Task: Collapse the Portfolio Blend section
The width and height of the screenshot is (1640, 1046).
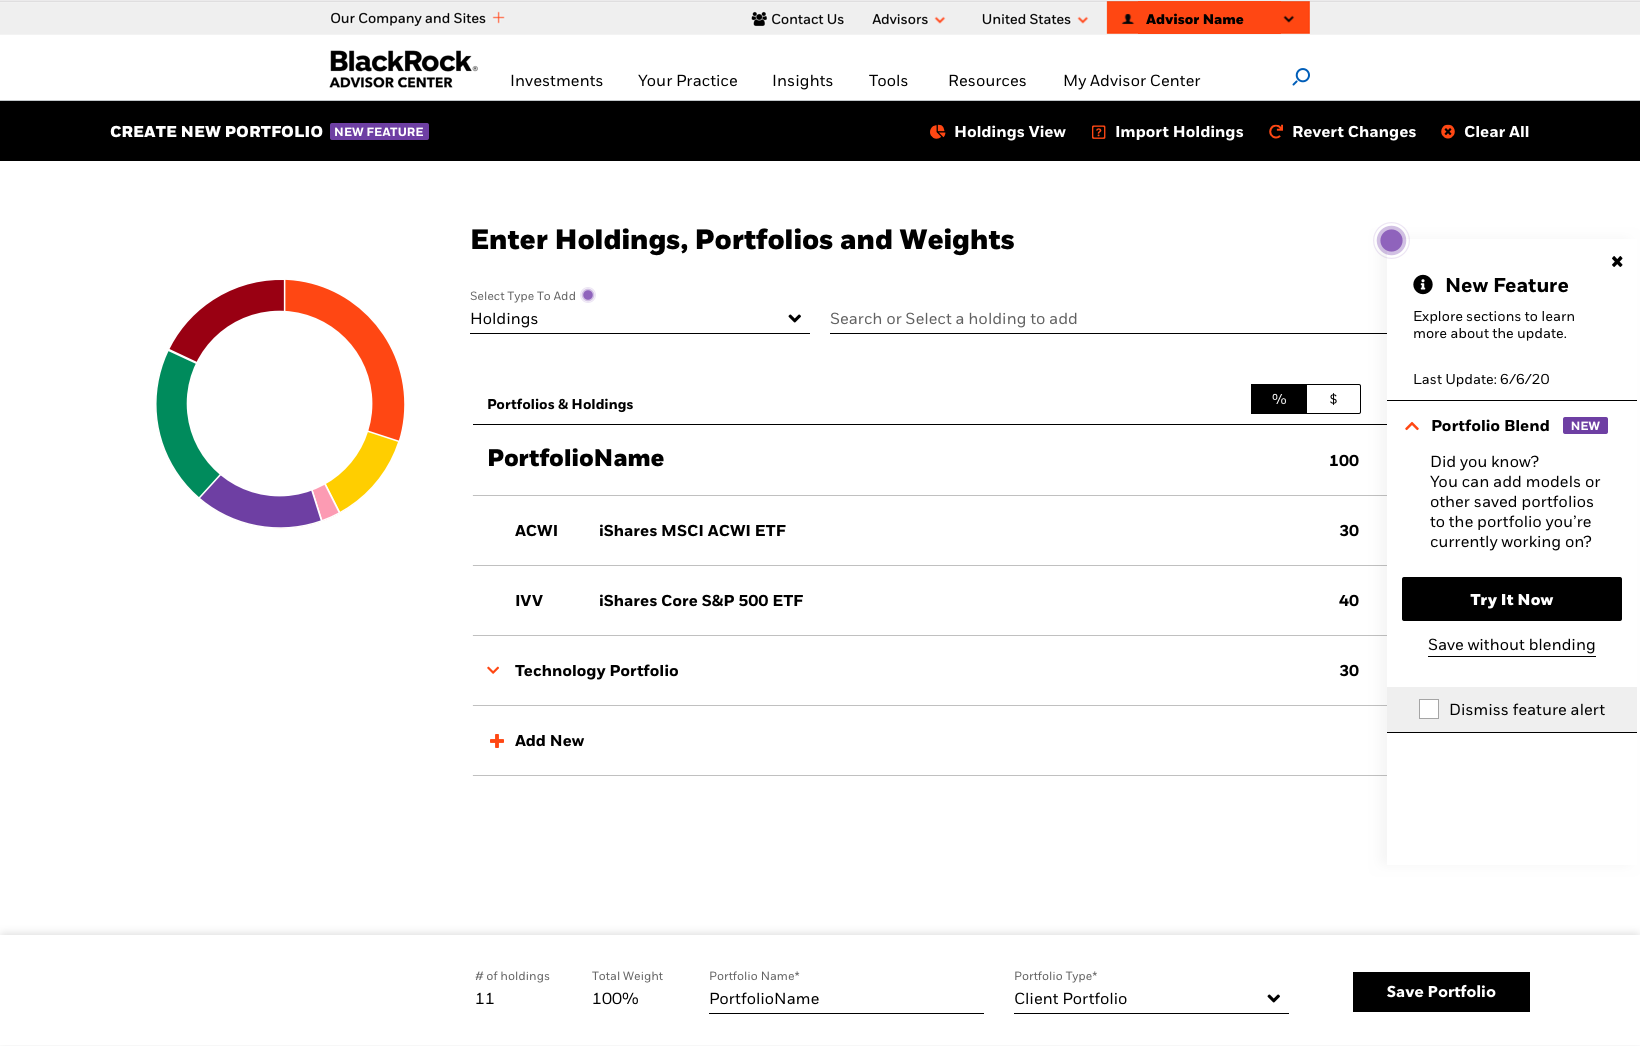Action: tap(1412, 426)
